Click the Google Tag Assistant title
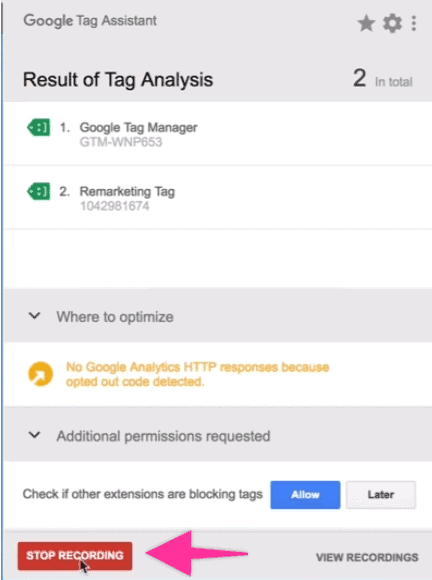 (90, 21)
